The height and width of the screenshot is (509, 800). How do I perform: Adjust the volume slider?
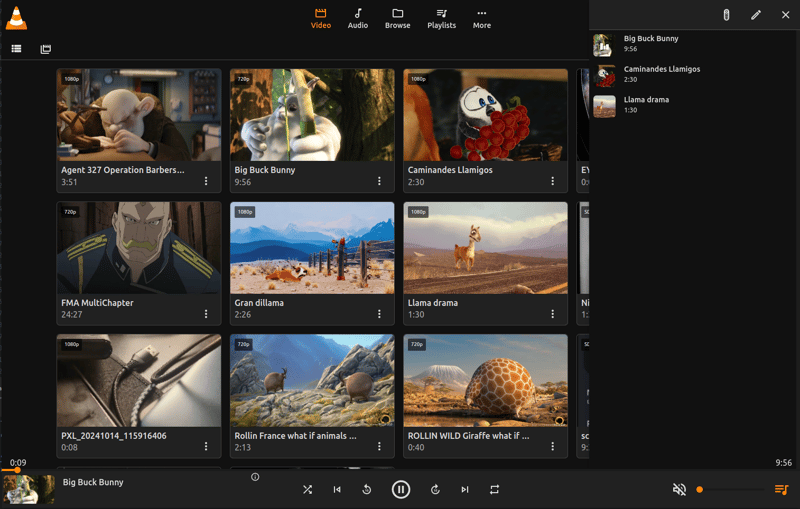[x=731, y=490]
